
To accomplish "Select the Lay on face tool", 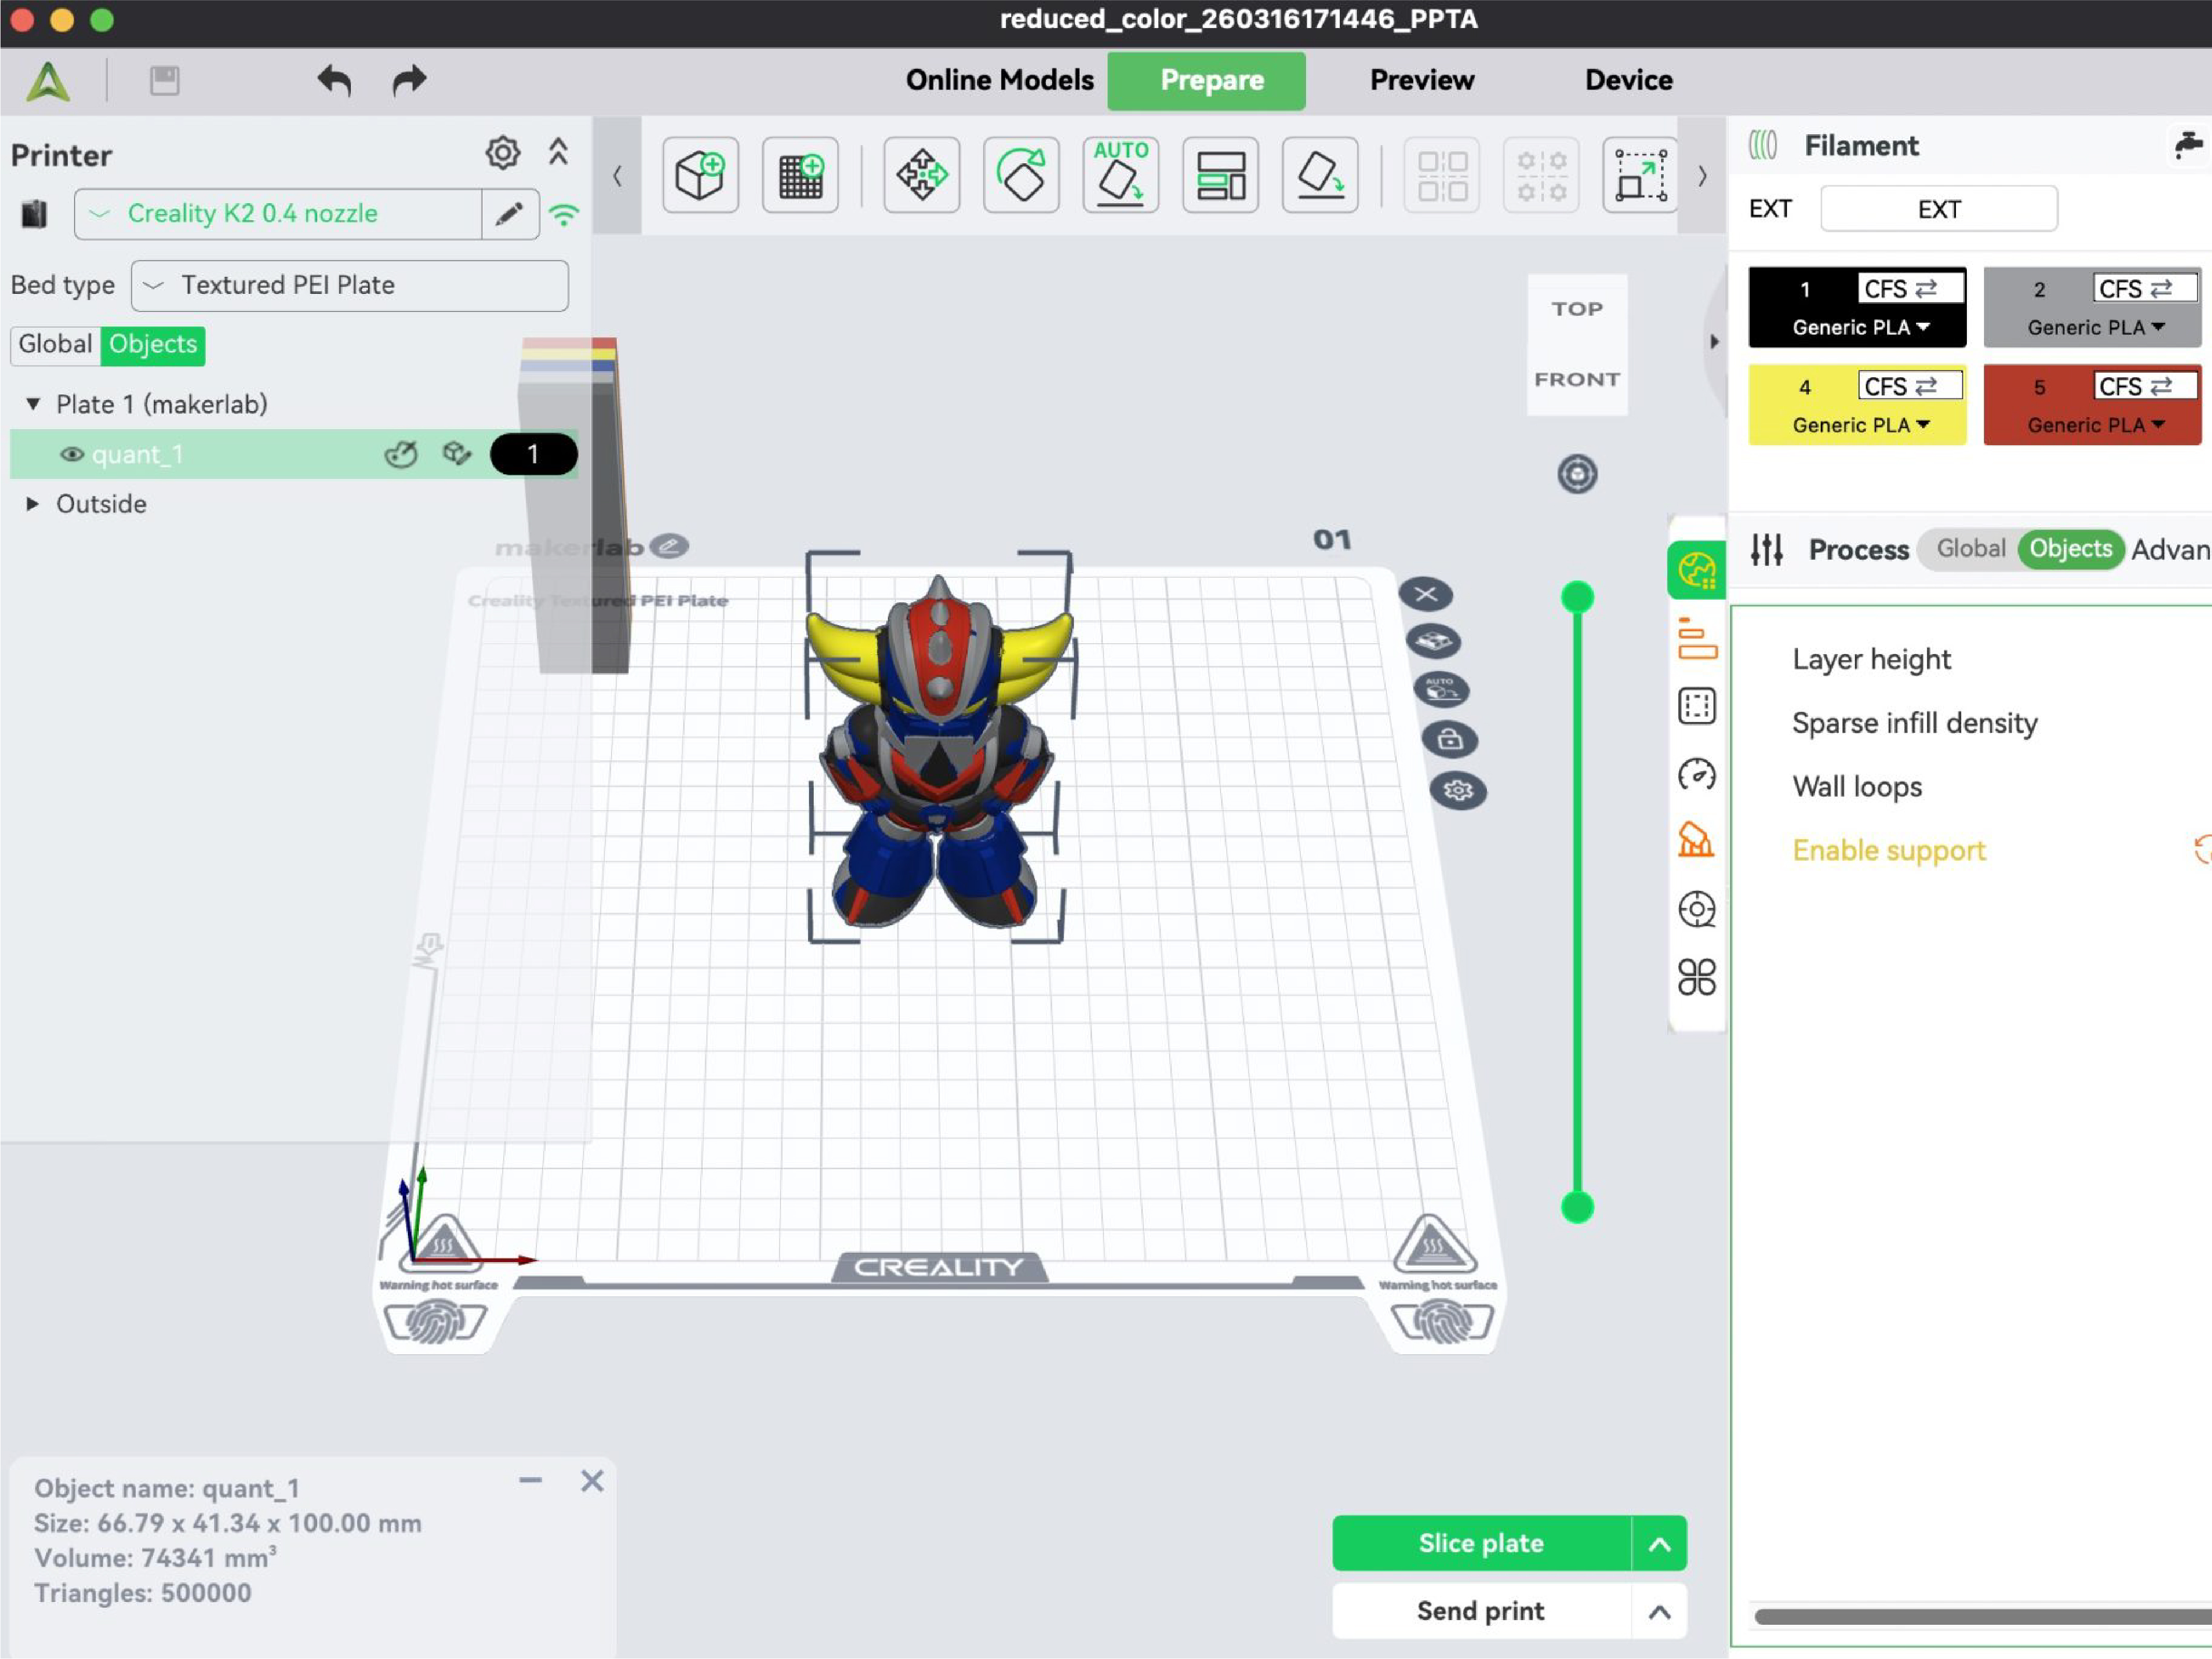I will coord(1320,176).
